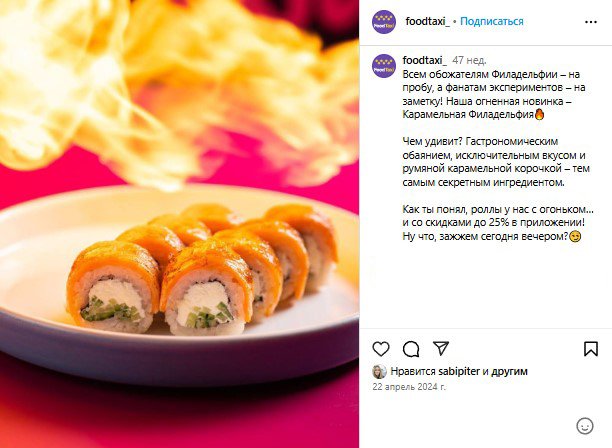Open emoji picker smiley icon
The width and height of the screenshot is (612, 448).
(585, 426)
